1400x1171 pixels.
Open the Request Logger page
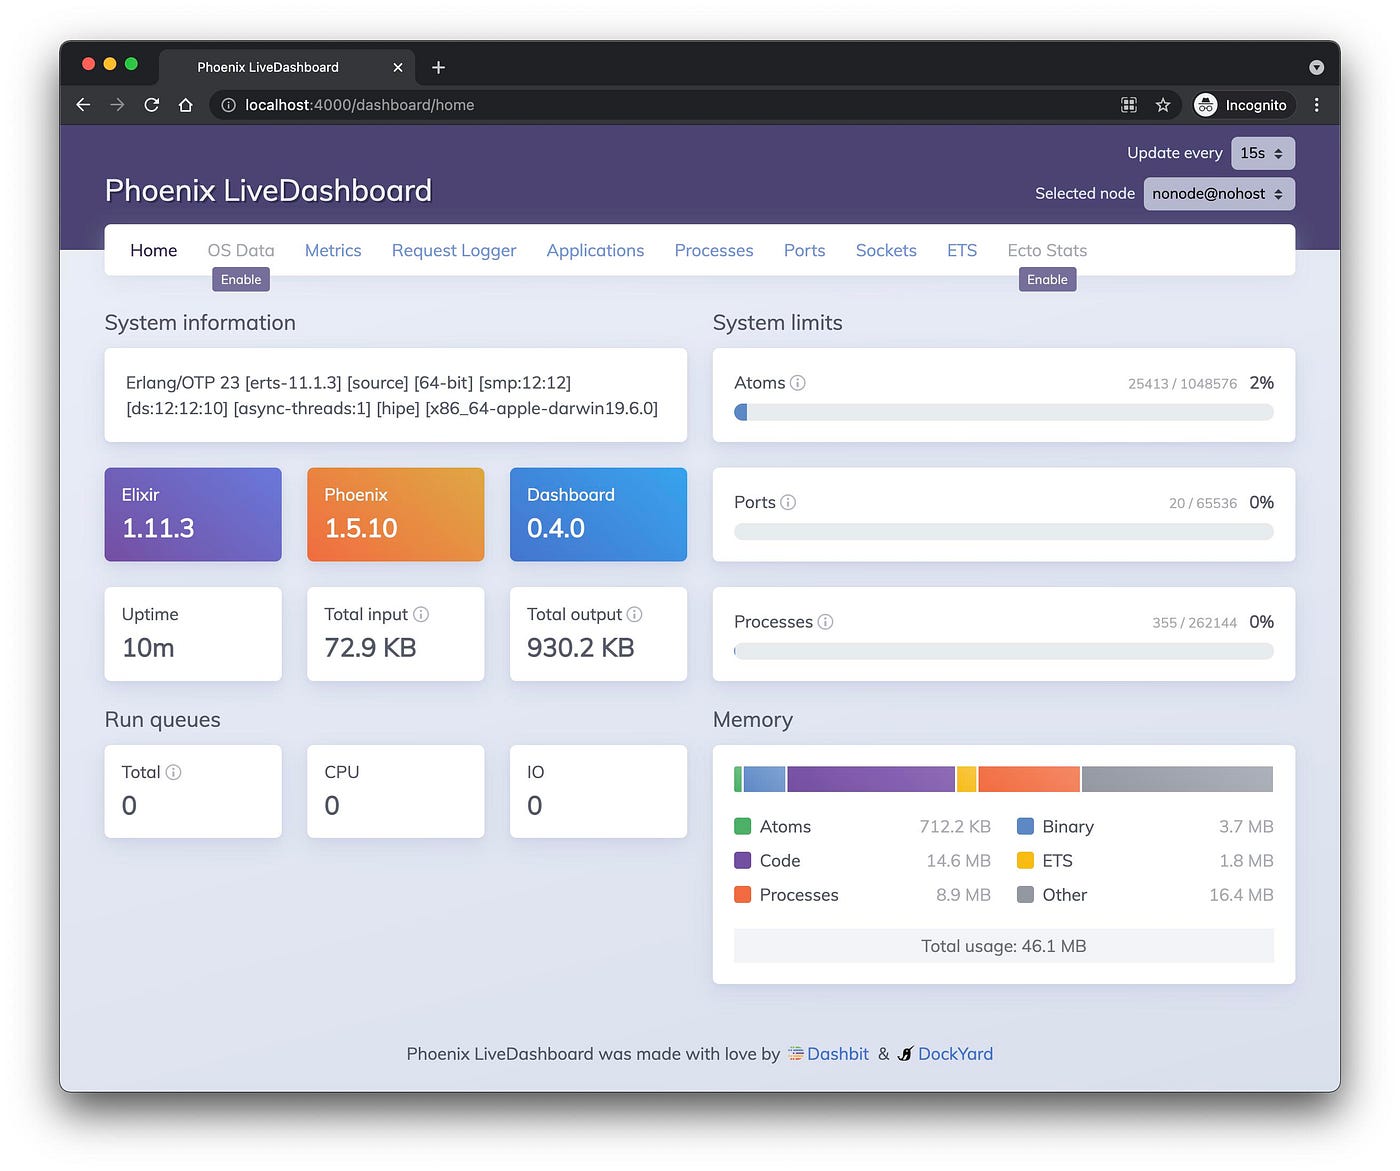click(x=453, y=250)
